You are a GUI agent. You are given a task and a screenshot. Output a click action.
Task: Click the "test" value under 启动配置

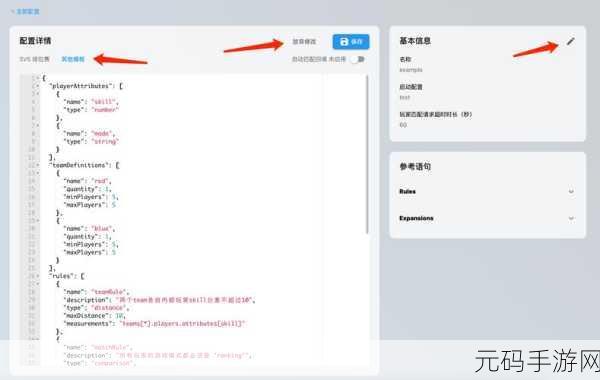point(404,98)
